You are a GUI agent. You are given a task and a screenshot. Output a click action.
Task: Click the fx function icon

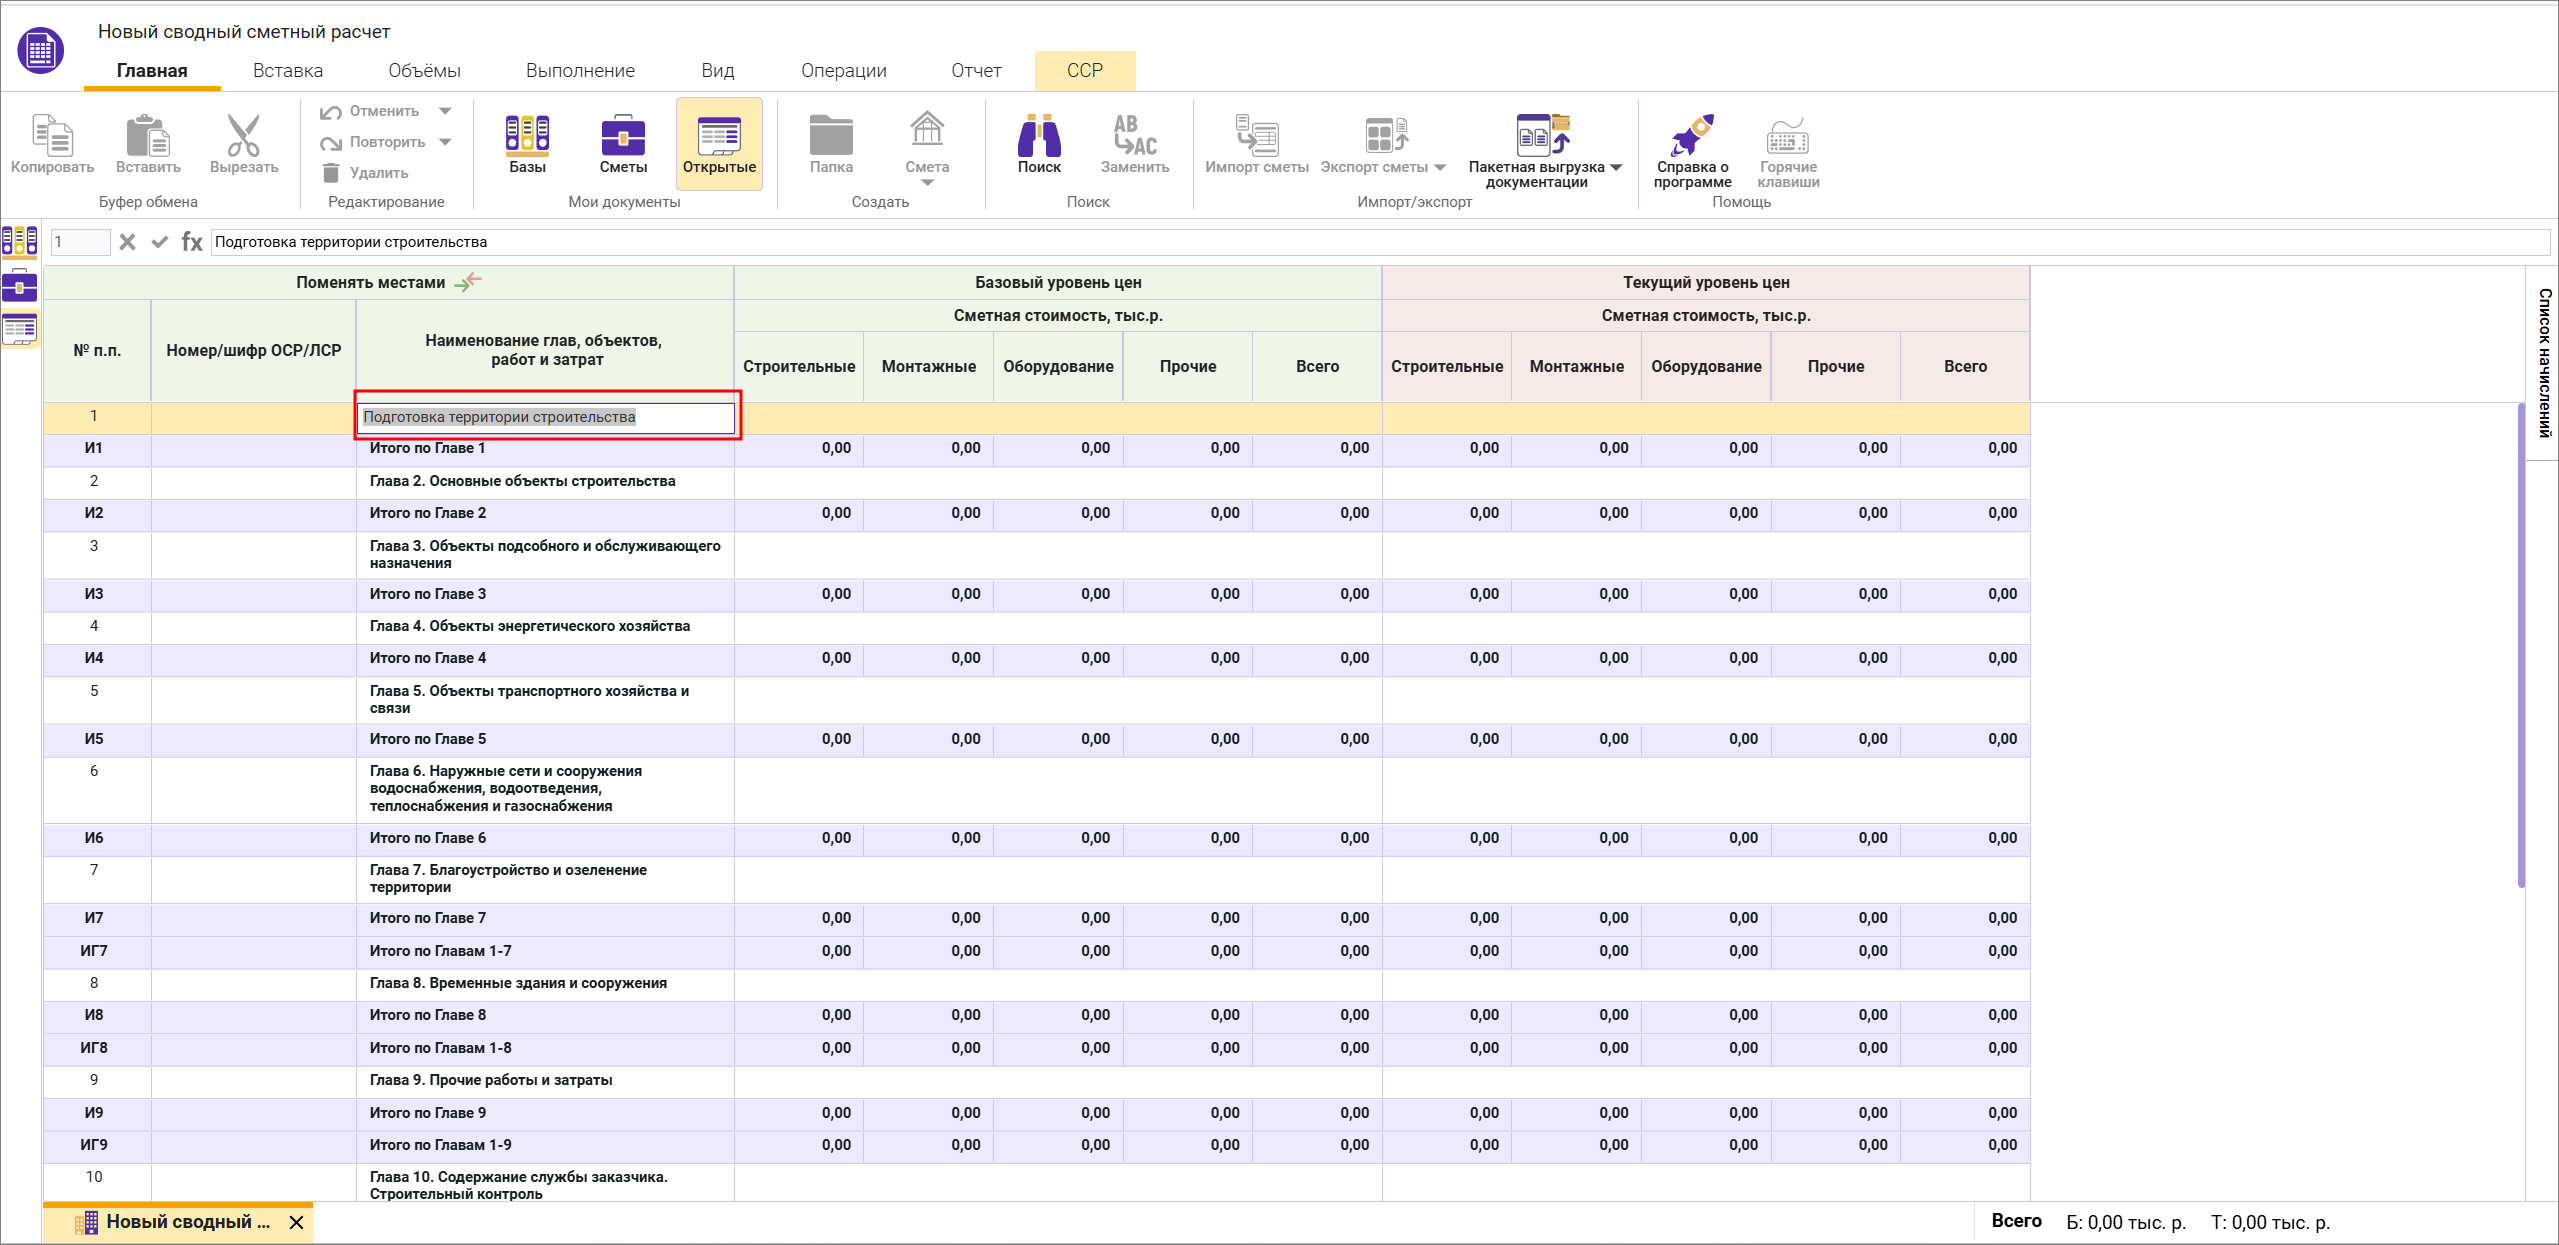click(x=192, y=242)
